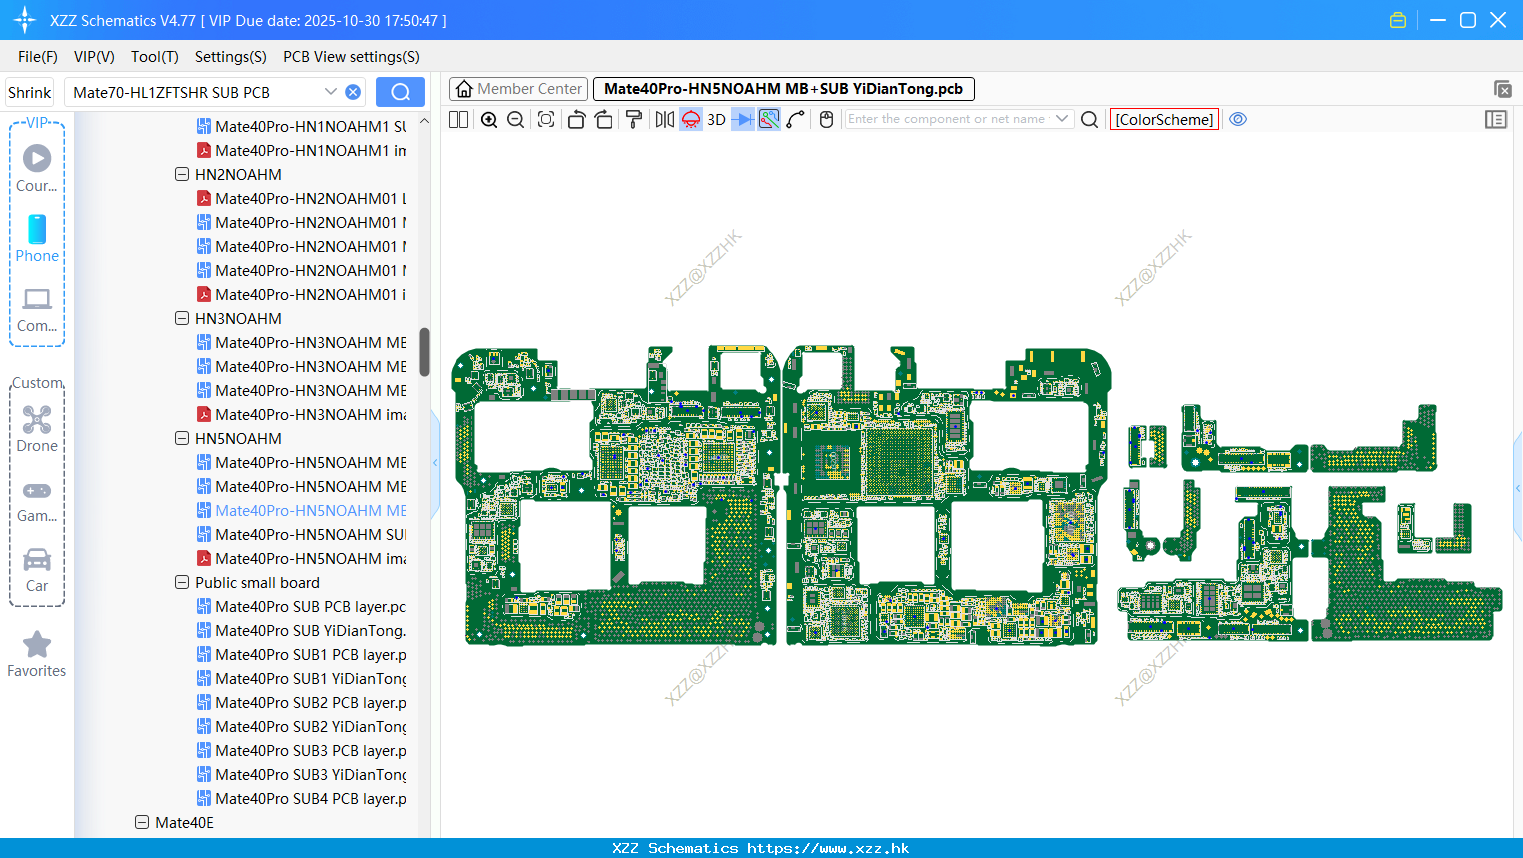Collapse the HN3NOAHM folder
Screen dimensions: 1523x858
click(x=182, y=318)
